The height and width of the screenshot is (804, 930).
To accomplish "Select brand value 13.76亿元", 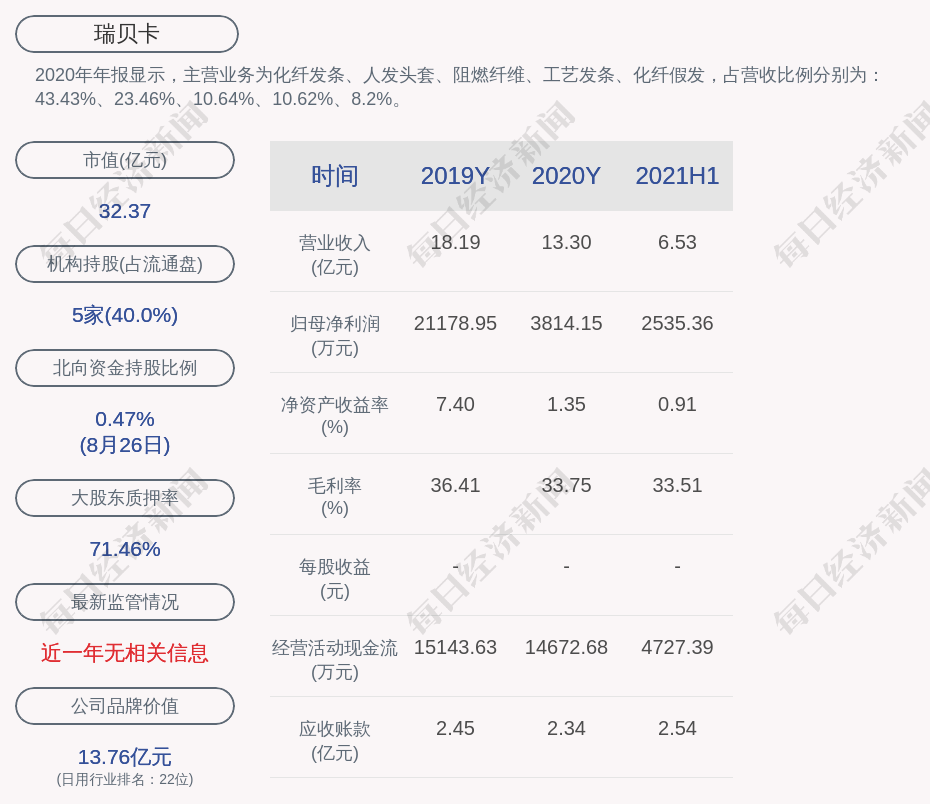I will pyautogui.click(x=125, y=757).
